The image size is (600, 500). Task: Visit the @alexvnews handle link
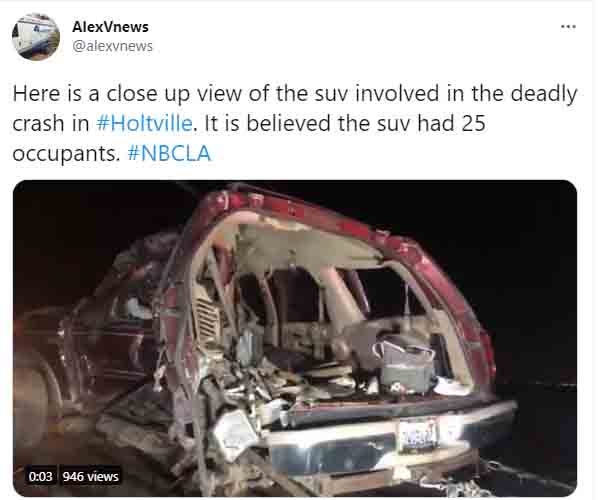(x=112, y=46)
